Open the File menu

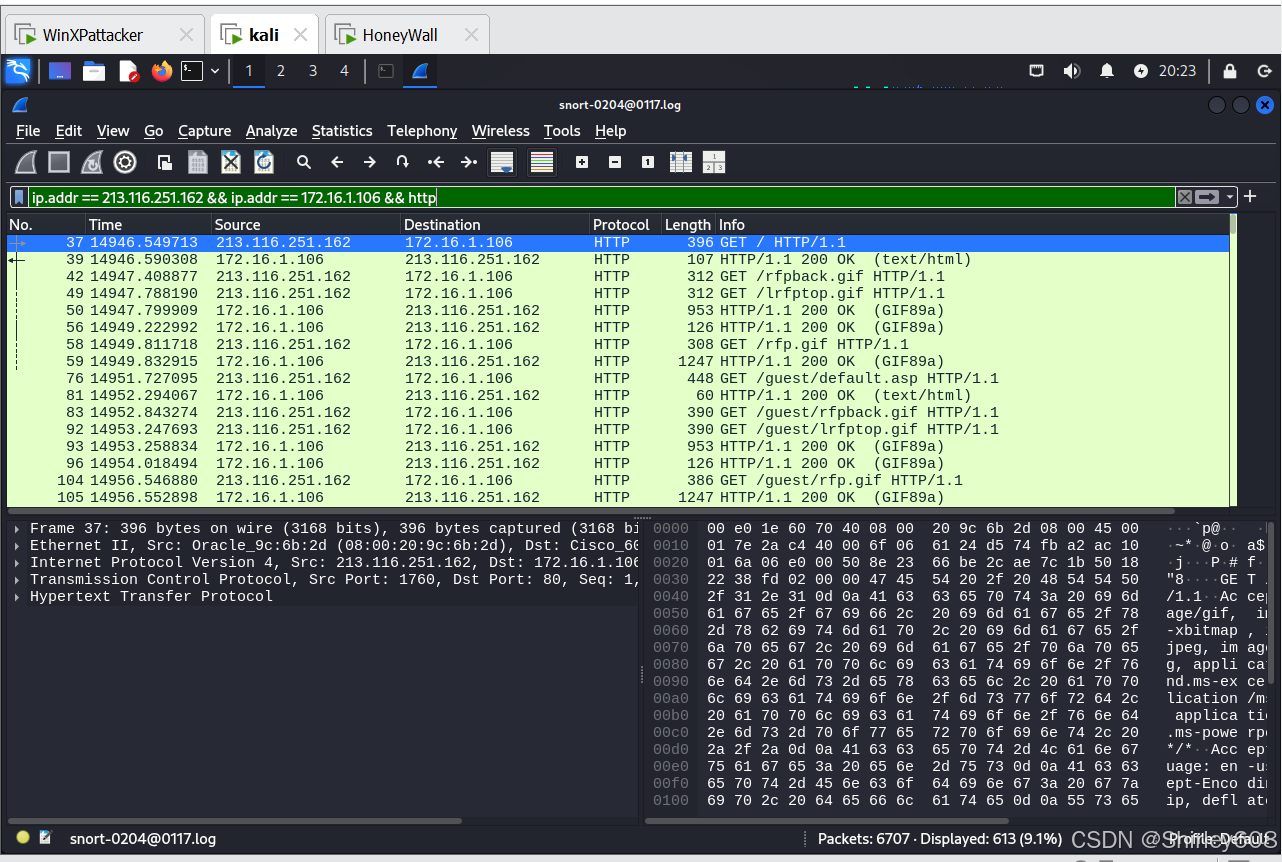tap(28, 131)
